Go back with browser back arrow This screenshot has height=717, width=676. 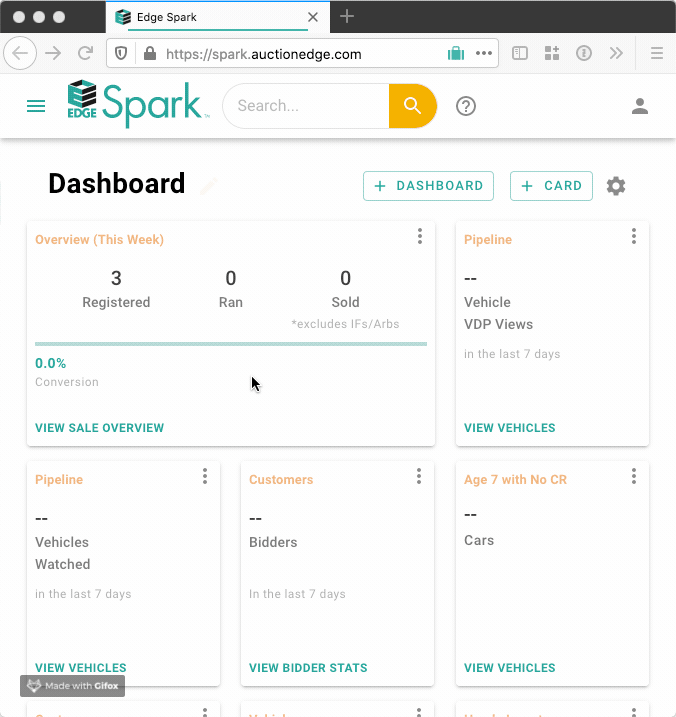click(20, 54)
